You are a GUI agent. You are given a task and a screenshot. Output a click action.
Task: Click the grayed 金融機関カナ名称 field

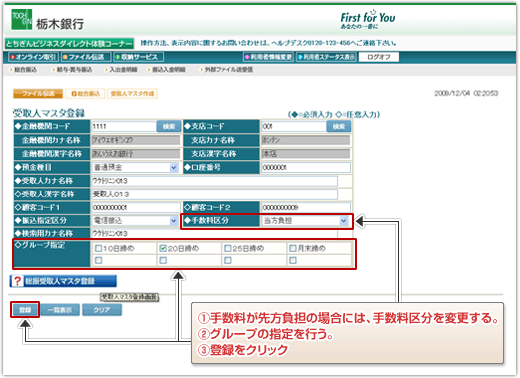click(136, 140)
